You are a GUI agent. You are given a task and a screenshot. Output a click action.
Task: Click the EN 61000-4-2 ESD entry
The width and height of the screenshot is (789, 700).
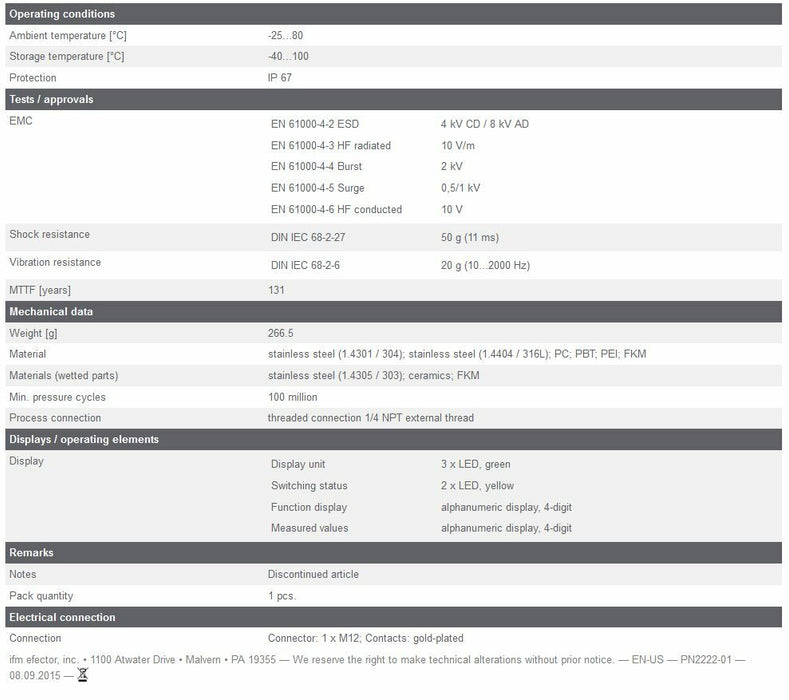pos(314,124)
